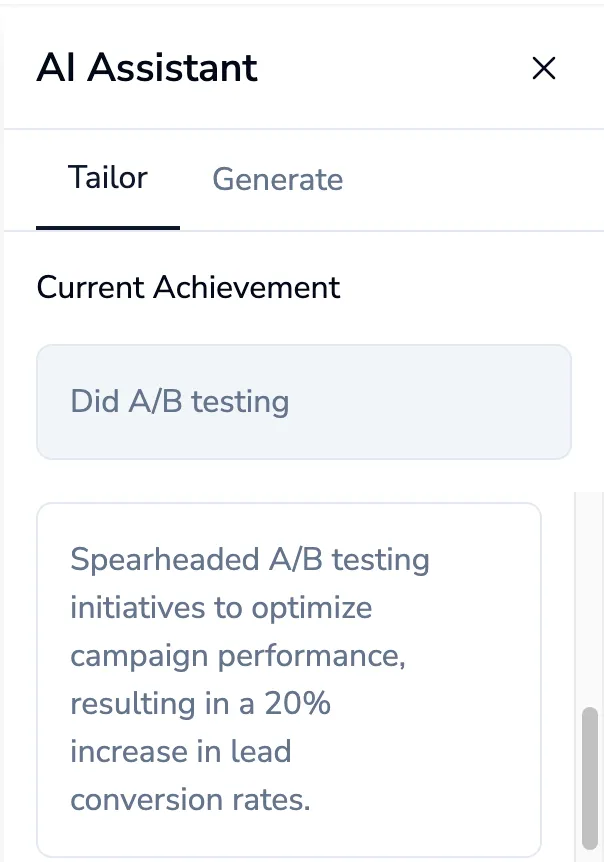Click the 'conversion rates.' text line
This screenshot has width=604, height=862.
190,799
